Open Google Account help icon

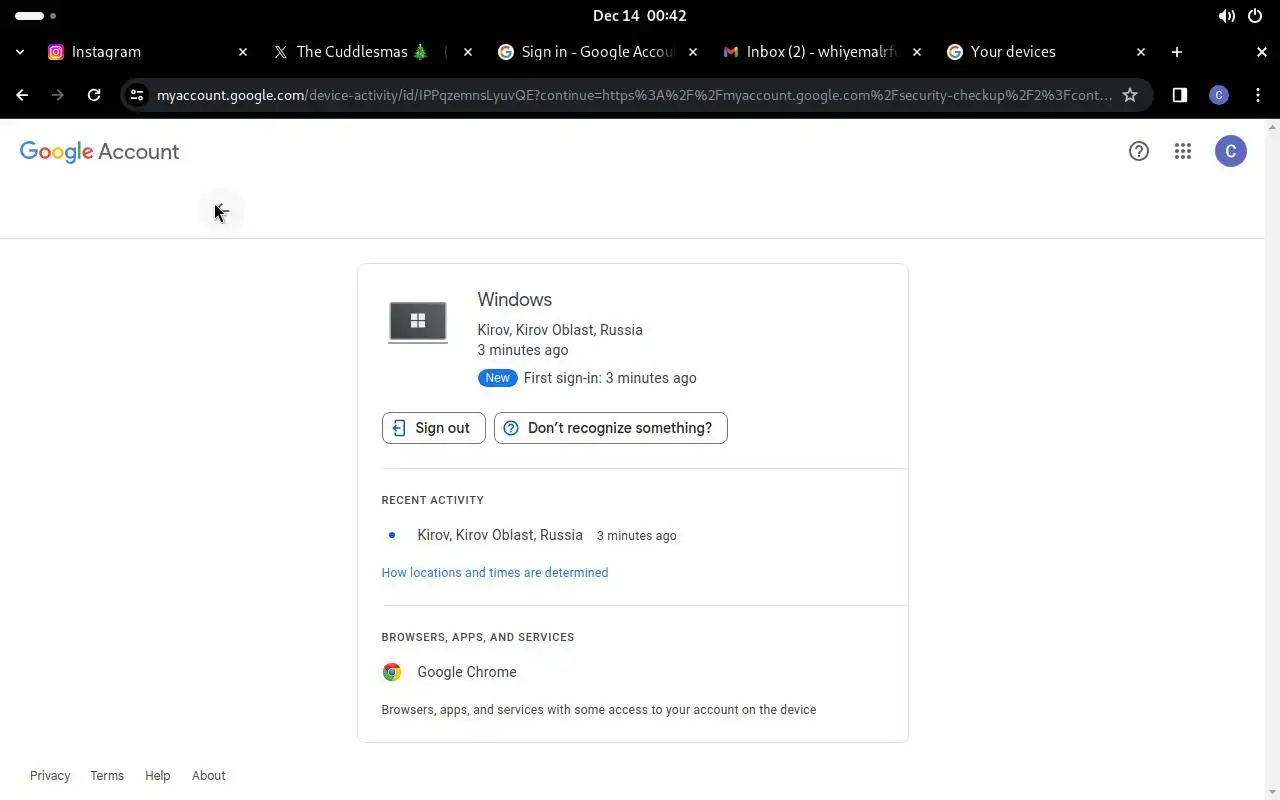(1139, 151)
